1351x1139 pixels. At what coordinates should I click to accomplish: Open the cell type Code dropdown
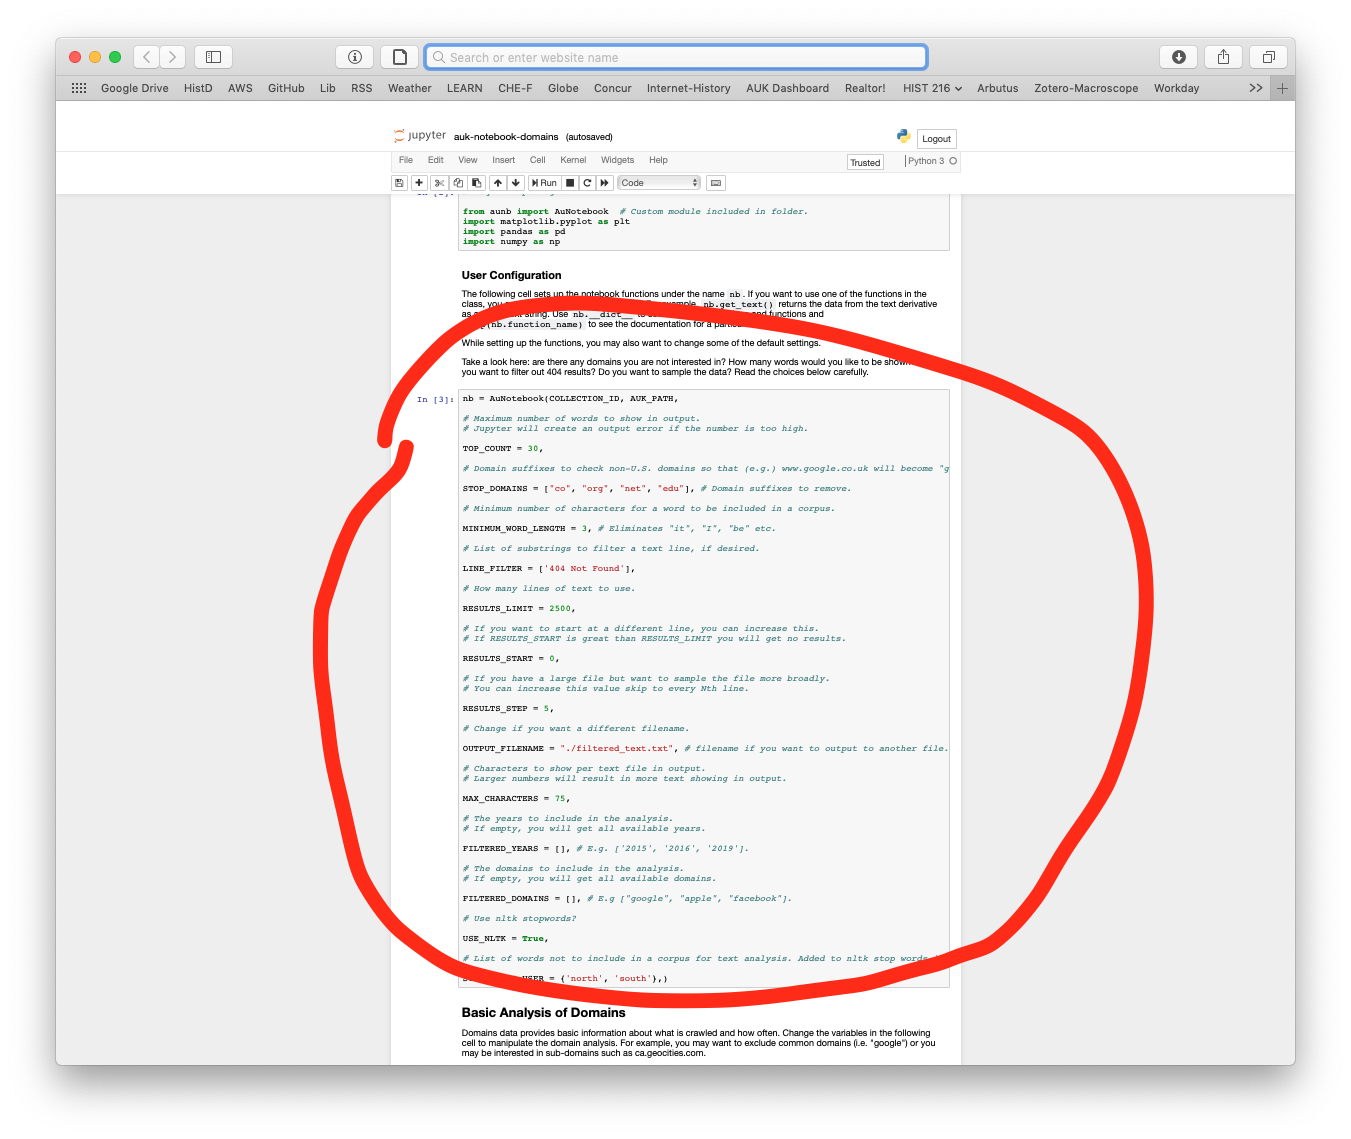click(x=659, y=183)
